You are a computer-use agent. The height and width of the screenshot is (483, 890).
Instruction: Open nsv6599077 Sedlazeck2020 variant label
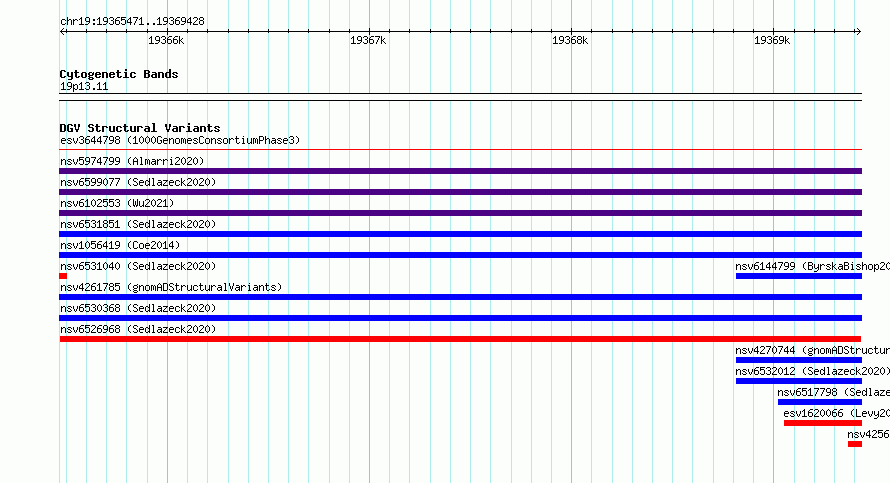[x=138, y=182]
